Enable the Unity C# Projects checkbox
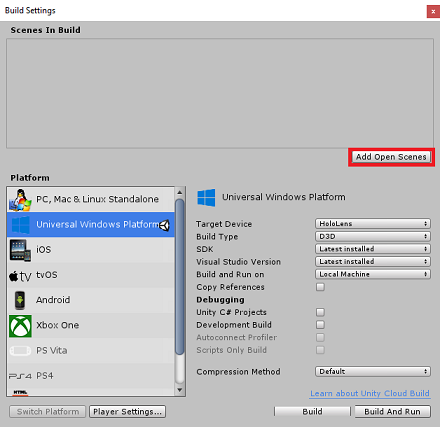 (x=320, y=312)
